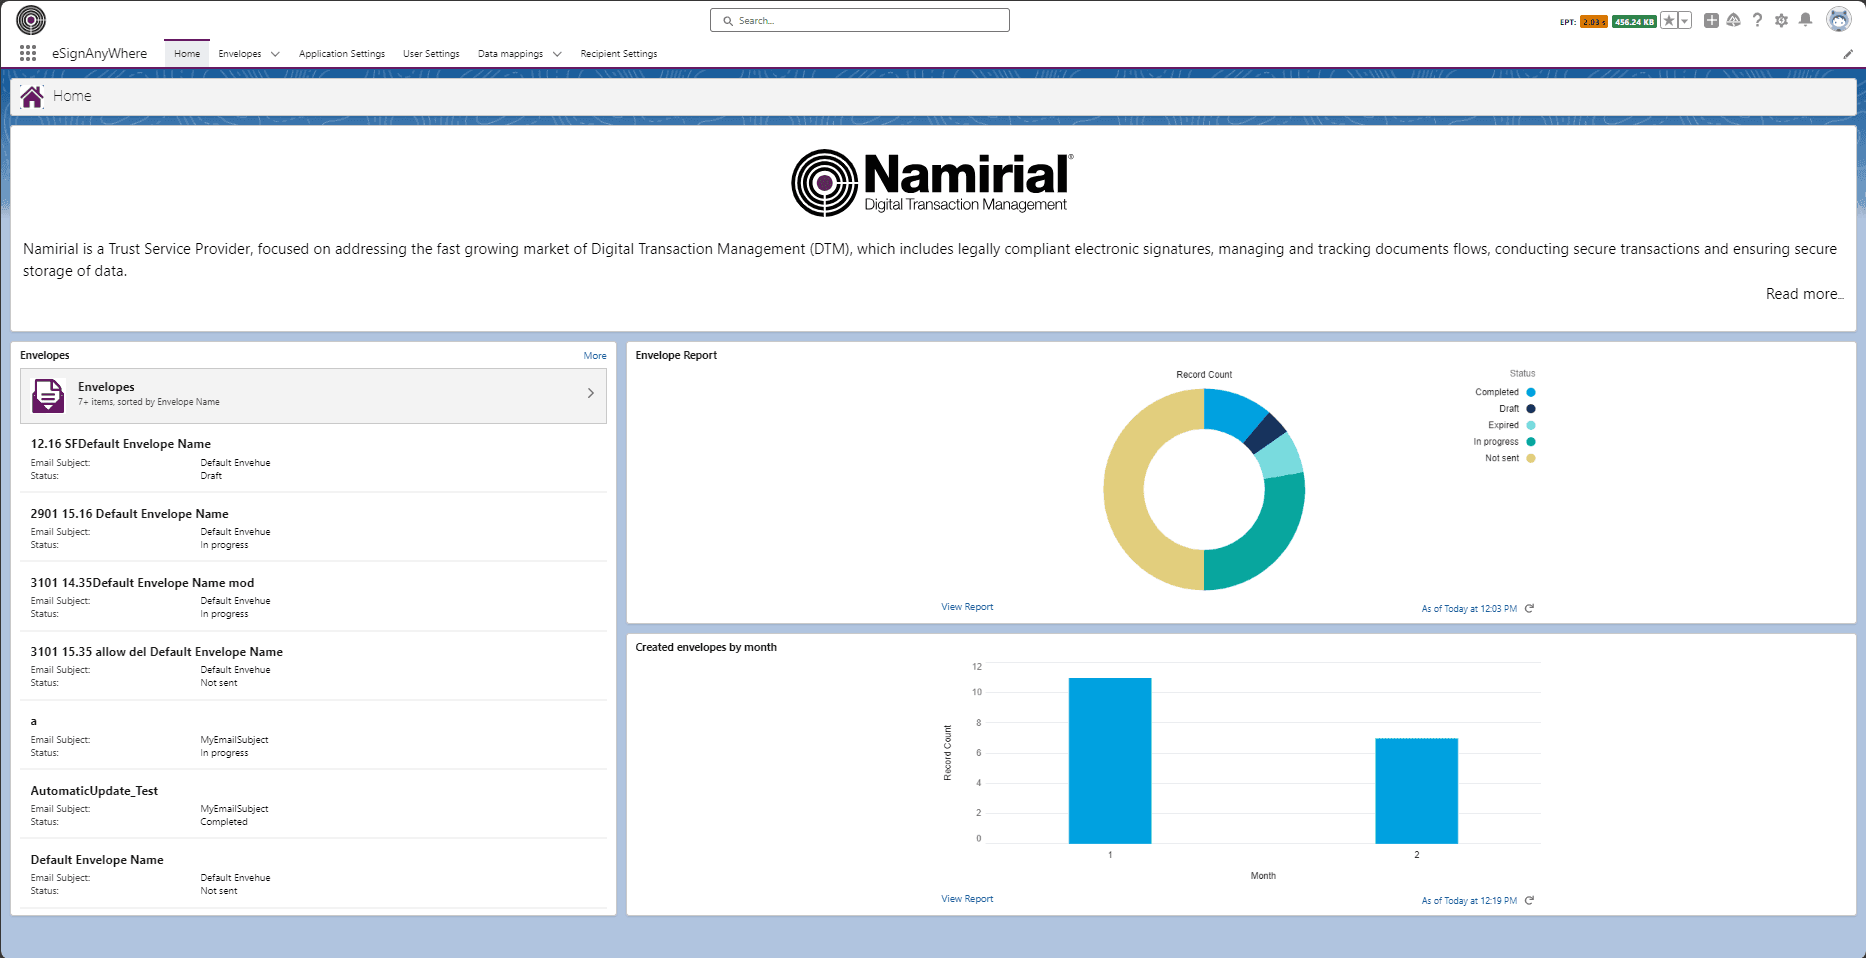Viewport: 1866px width, 958px height.
Task: Click the 'Envelope Report' panel title
Action: click(676, 355)
